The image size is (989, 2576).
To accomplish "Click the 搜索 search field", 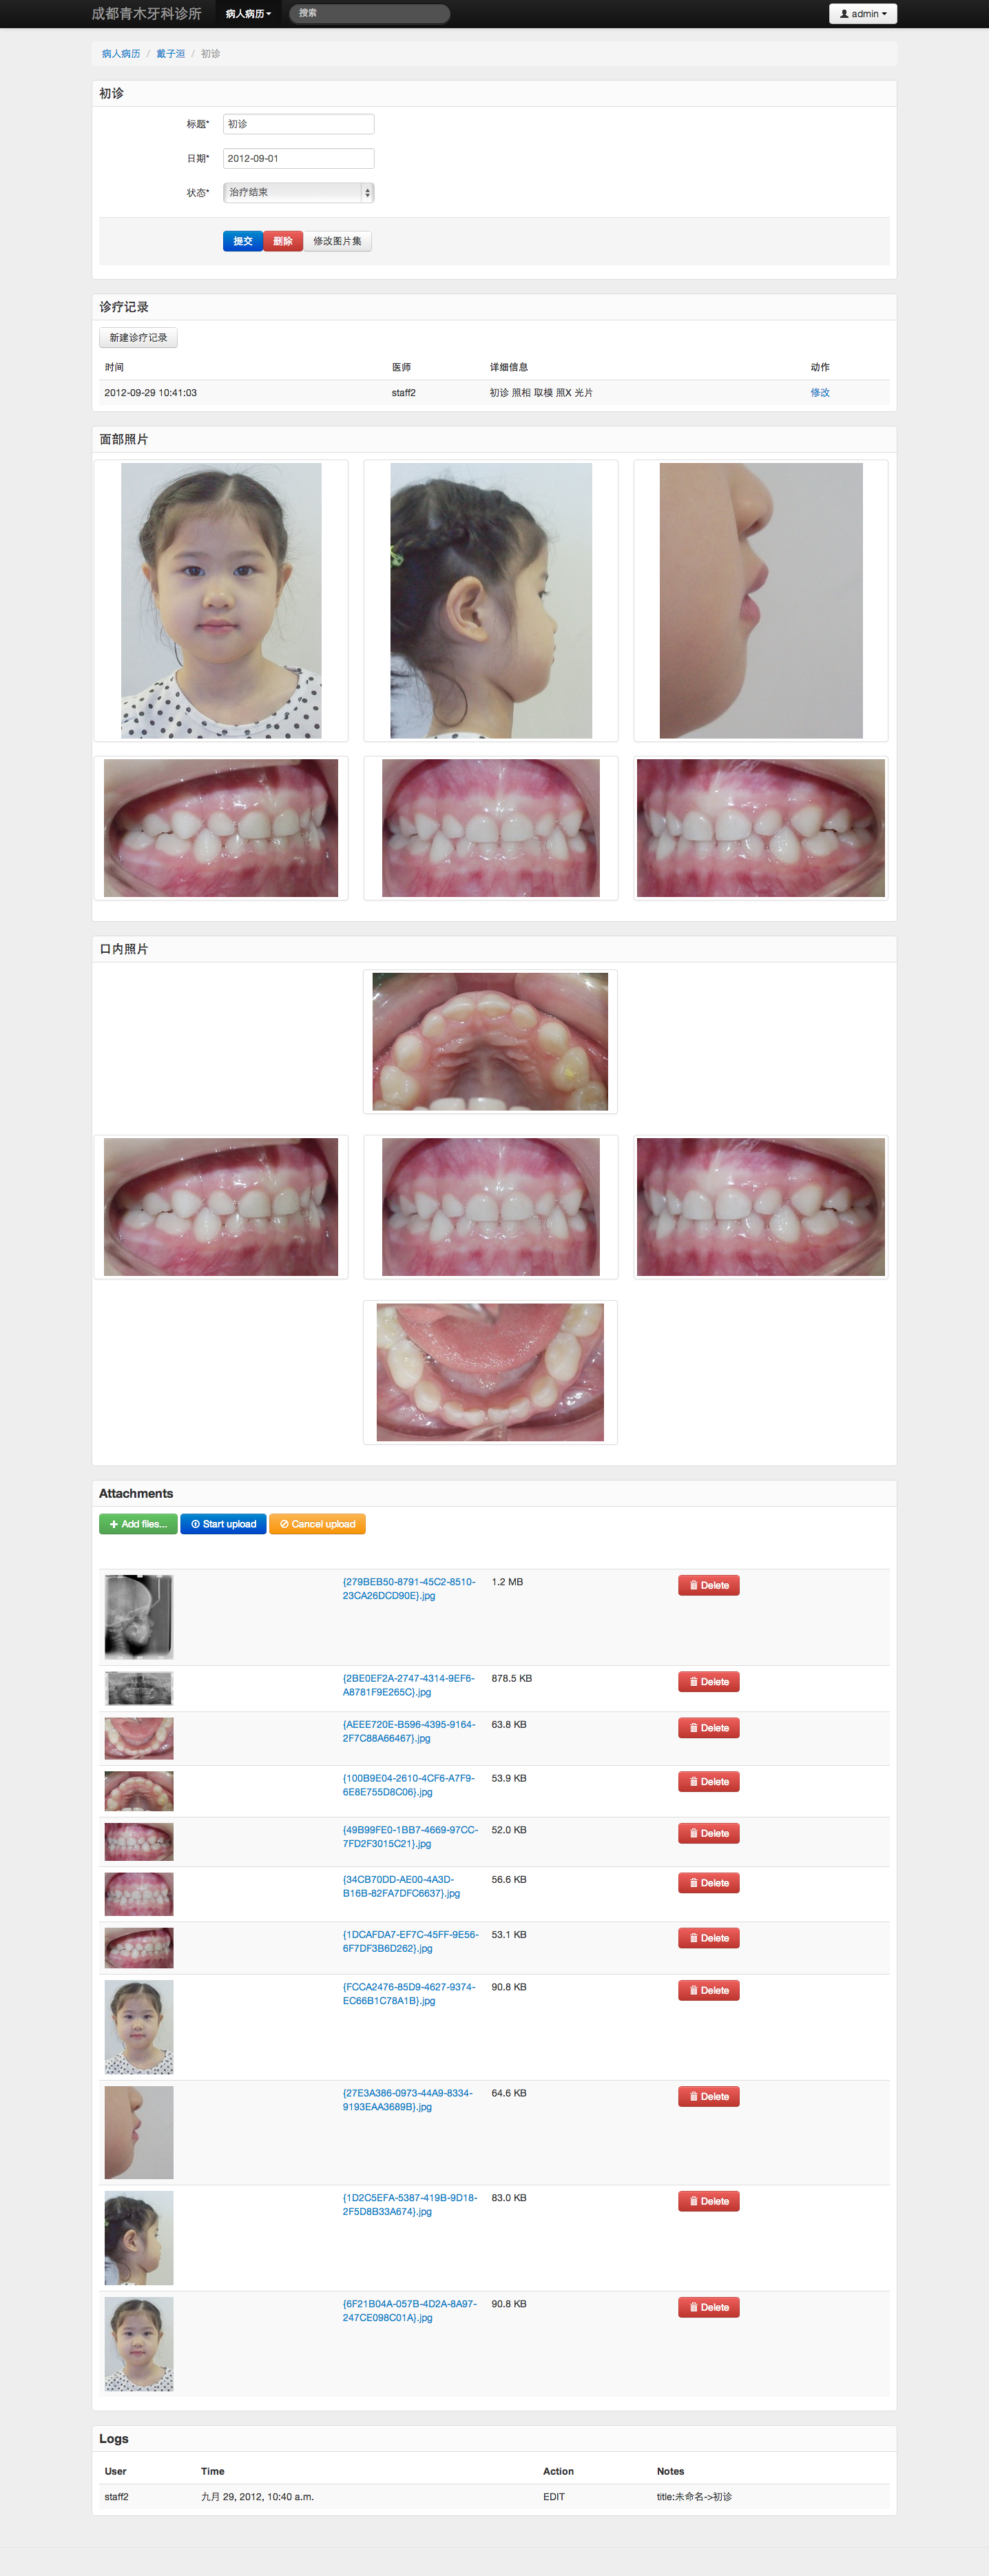I will tap(369, 13).
